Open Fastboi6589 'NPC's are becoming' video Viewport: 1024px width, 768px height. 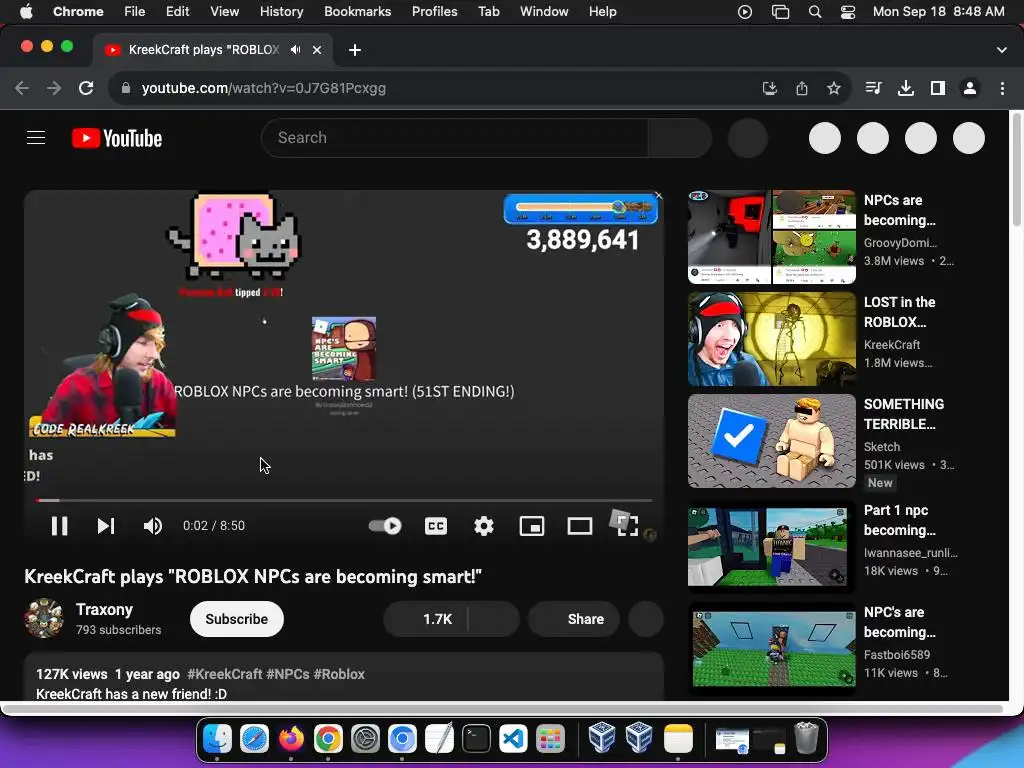pos(772,648)
